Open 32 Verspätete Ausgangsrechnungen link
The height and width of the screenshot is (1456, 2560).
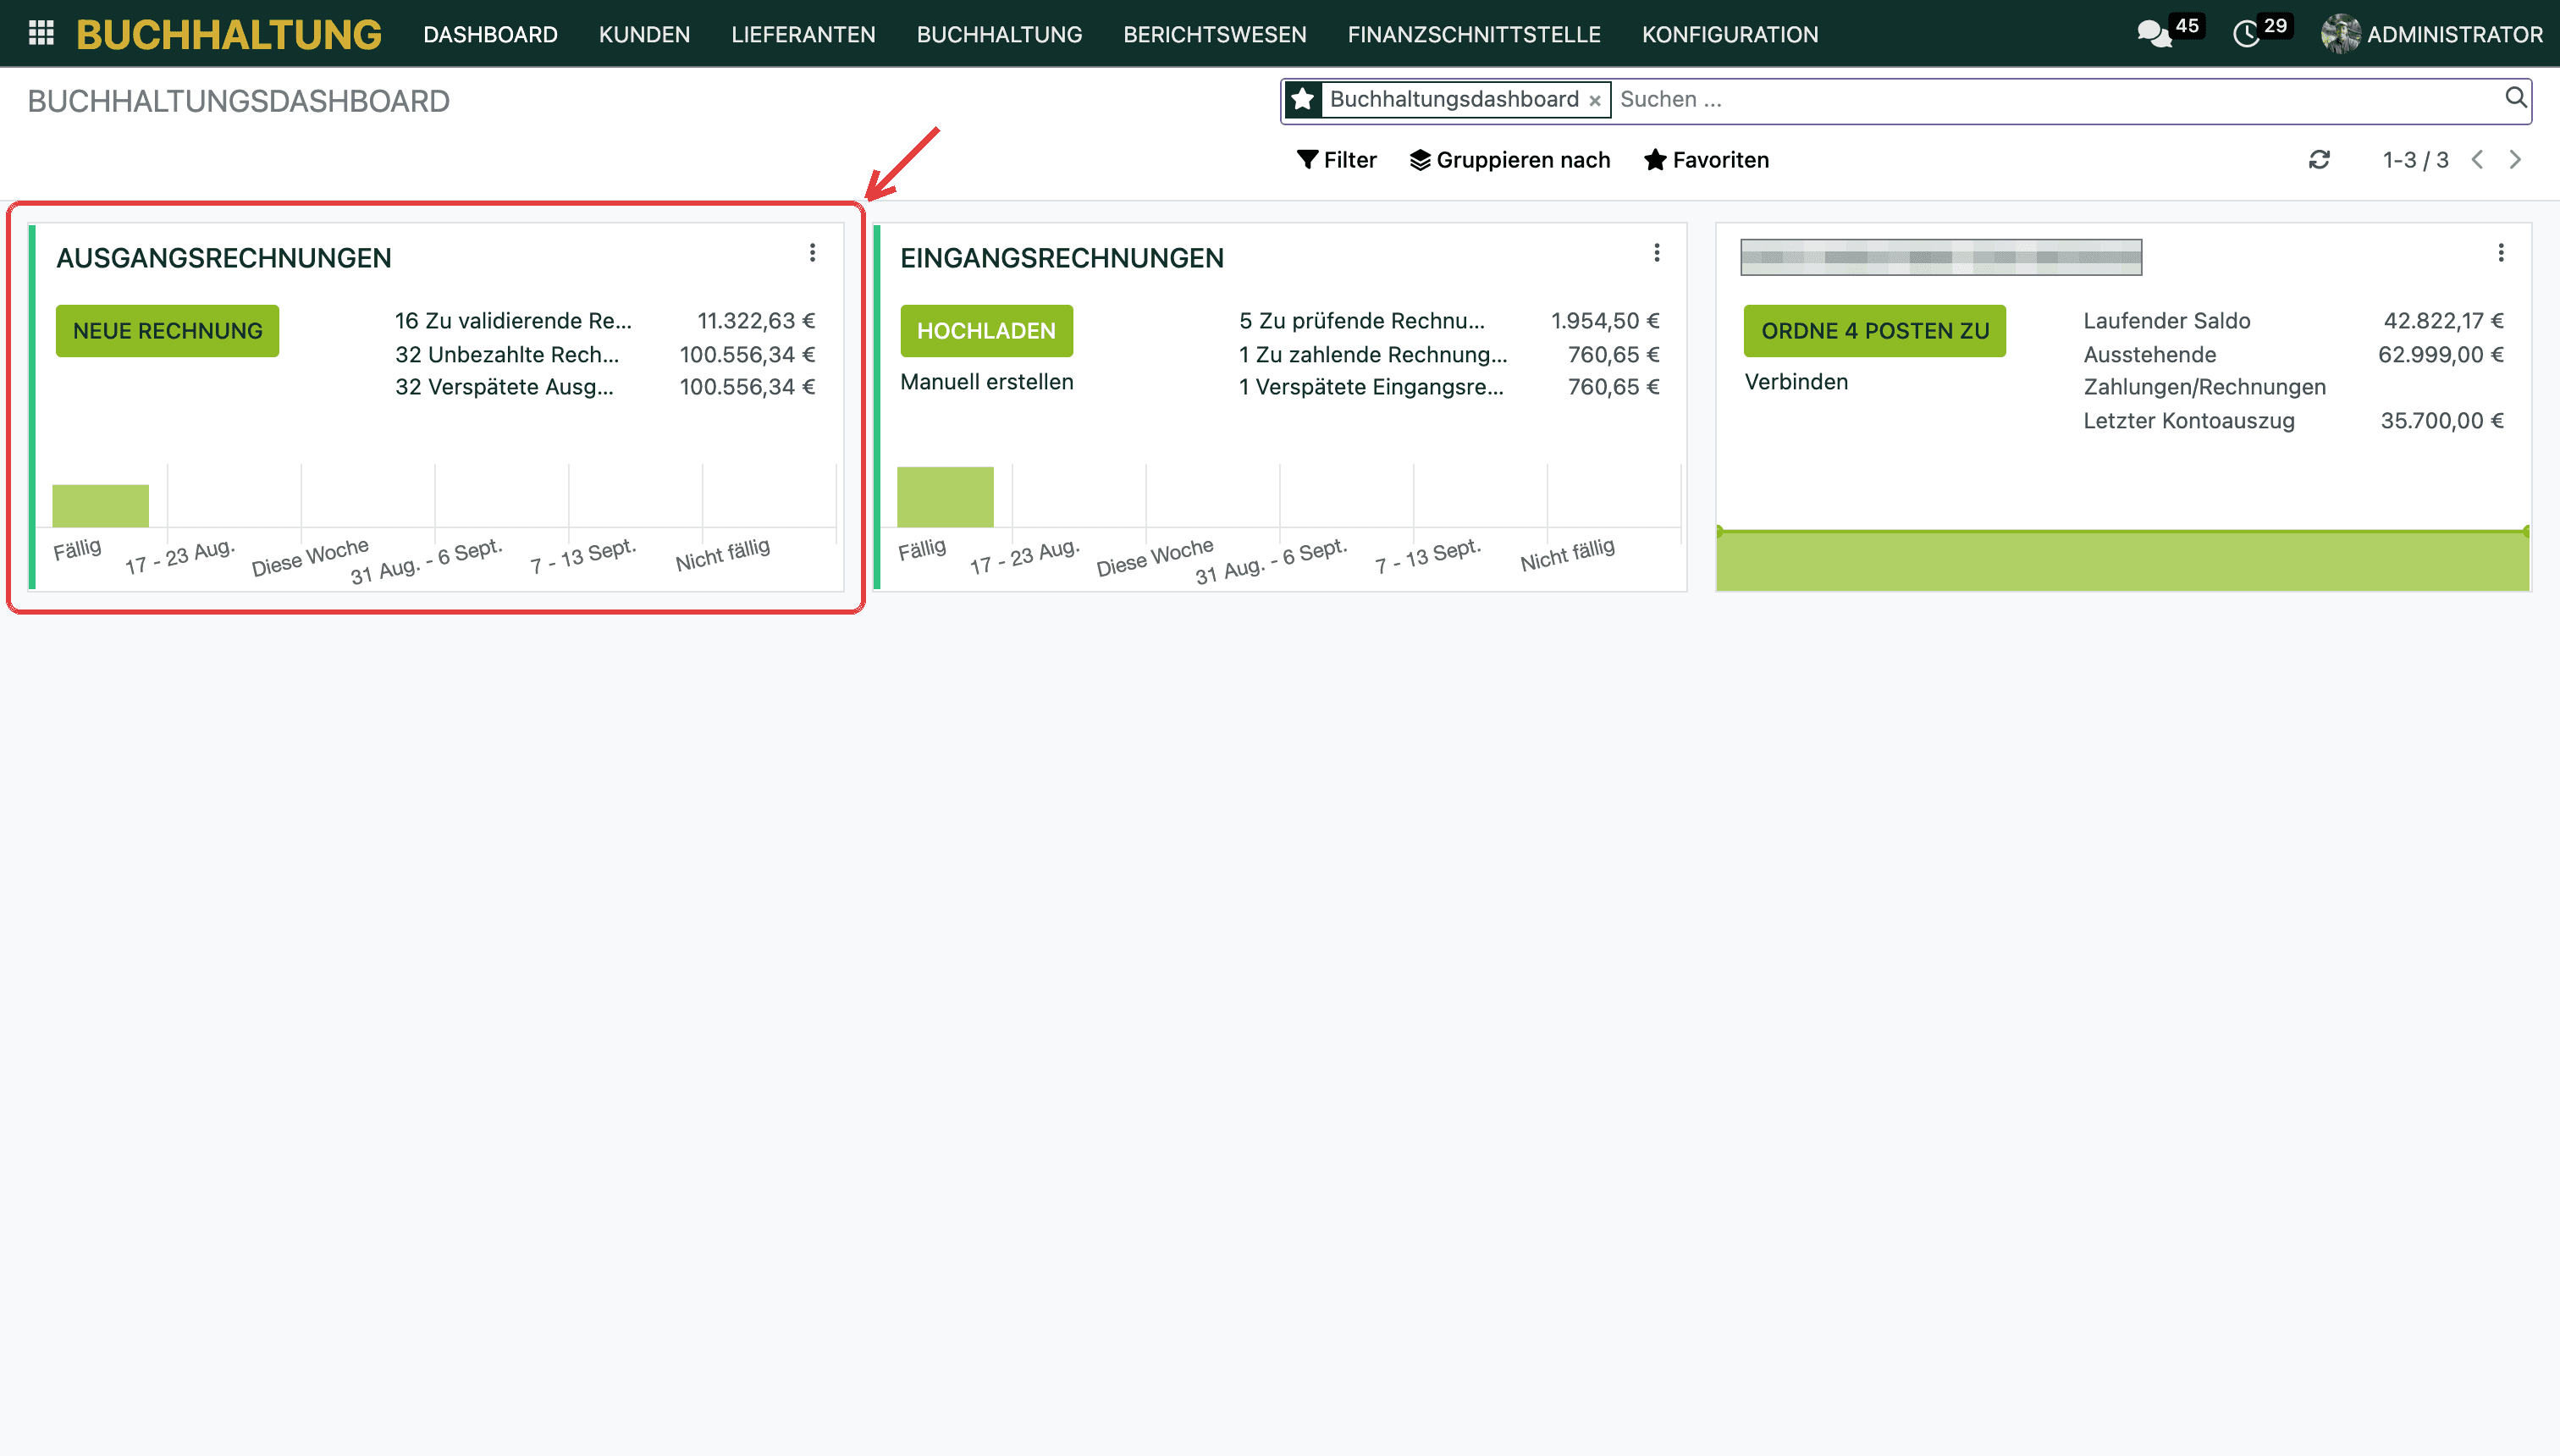click(504, 387)
